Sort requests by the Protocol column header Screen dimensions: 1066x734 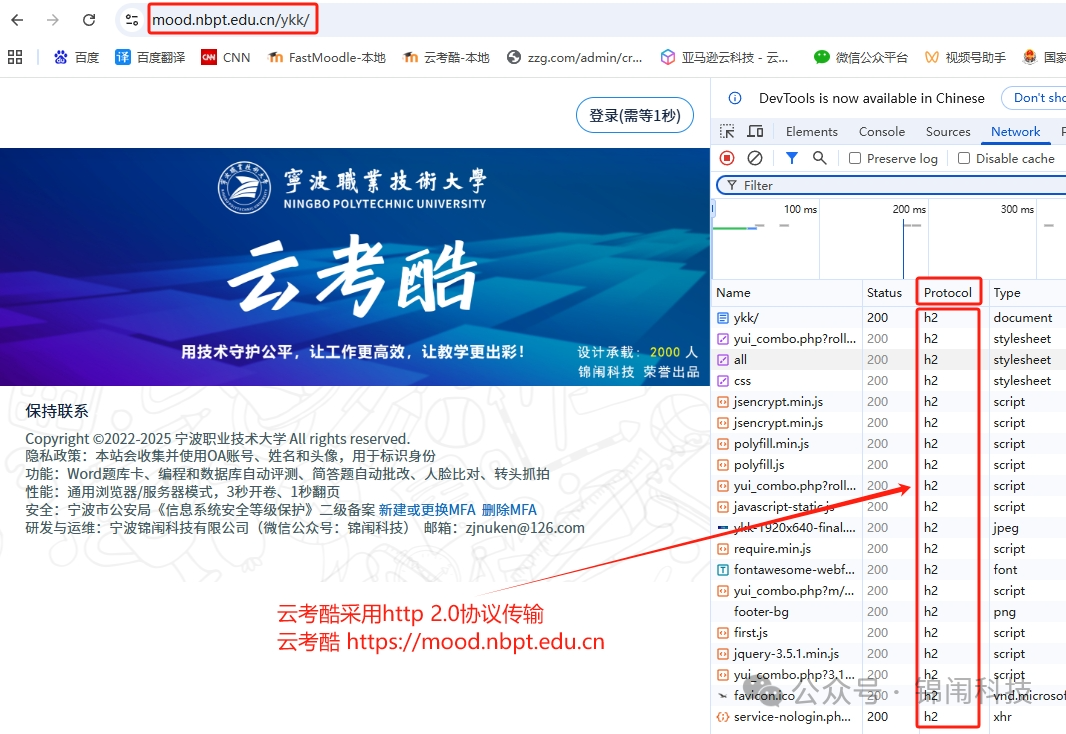pyautogui.click(x=948, y=292)
